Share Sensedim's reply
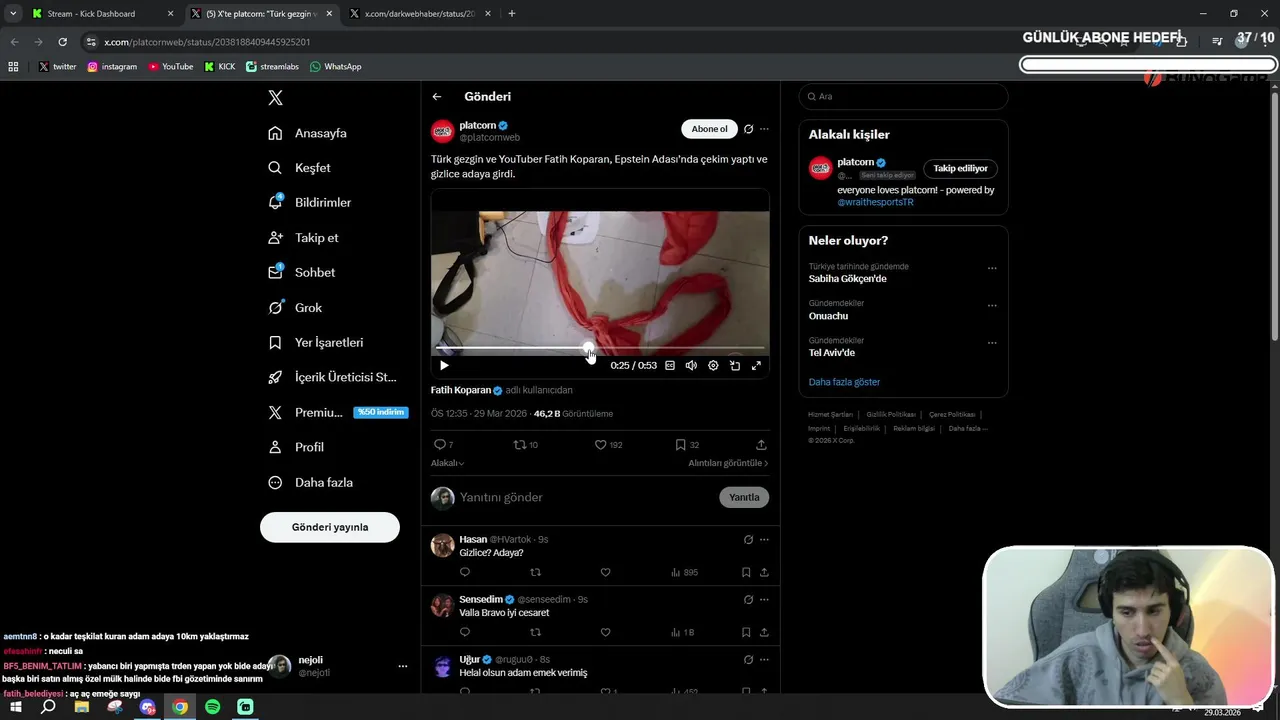 (764, 632)
